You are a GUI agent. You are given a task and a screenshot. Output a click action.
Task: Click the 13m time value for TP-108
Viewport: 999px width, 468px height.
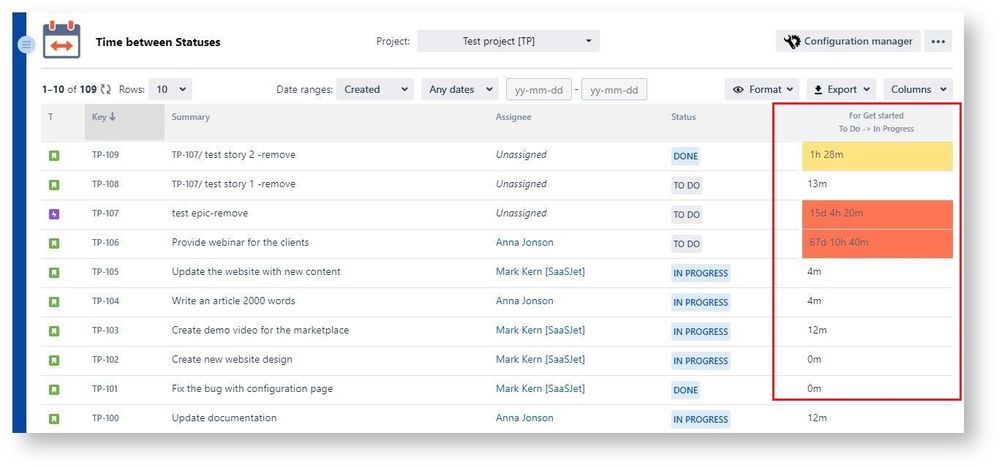pyautogui.click(x=817, y=184)
